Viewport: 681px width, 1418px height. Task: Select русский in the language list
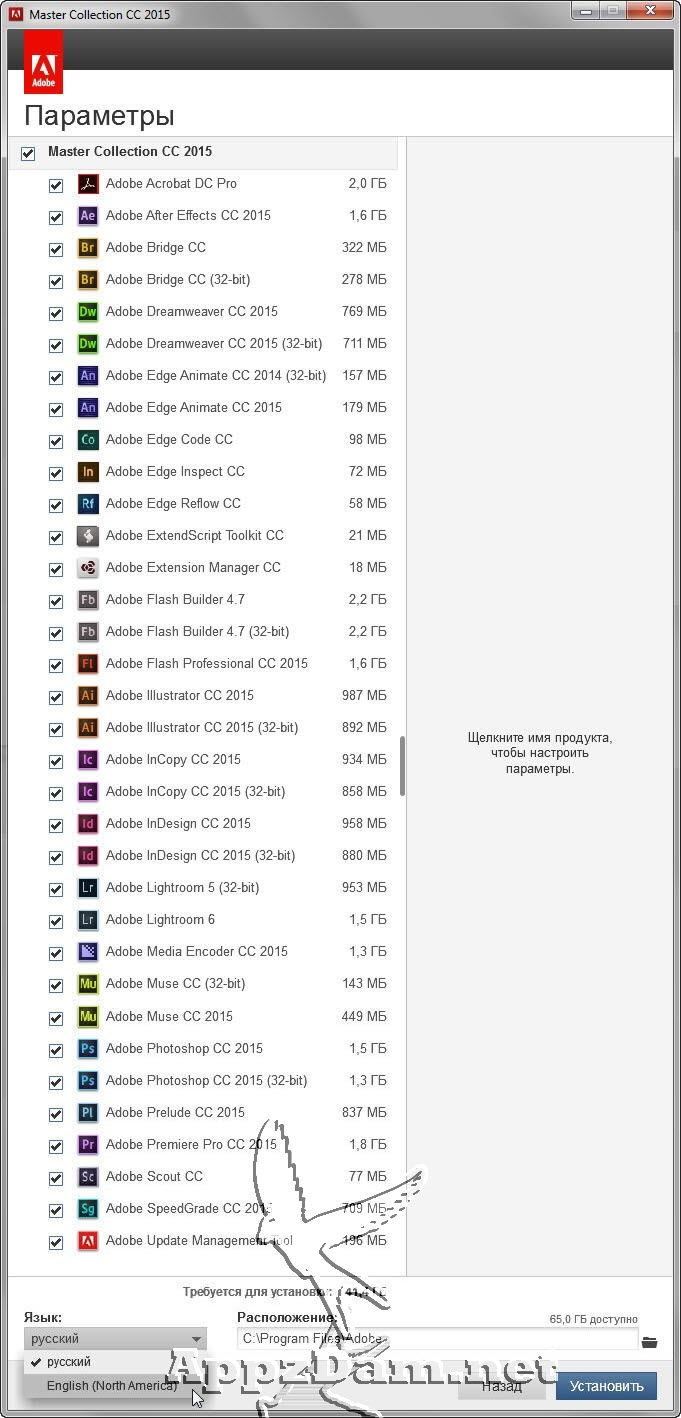coord(68,1362)
